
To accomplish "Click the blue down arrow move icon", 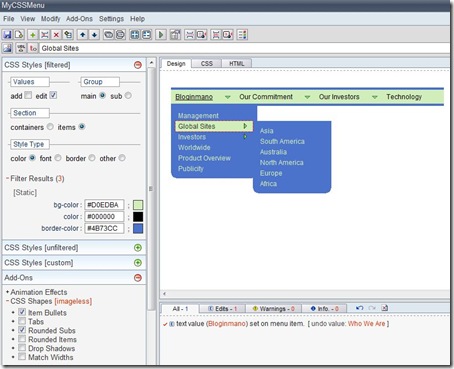I will (x=95, y=35).
